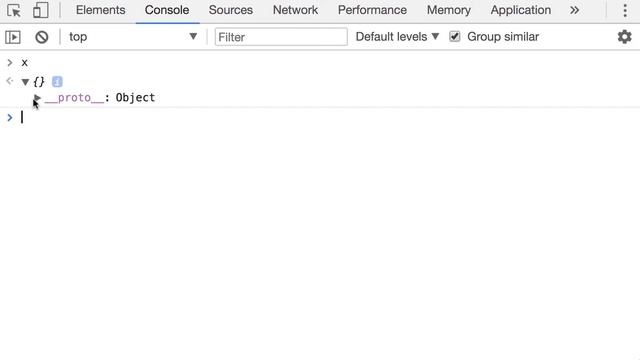The image size is (640, 360).
Task: Toggle the device toolbar icon
Action: [x=40, y=10]
